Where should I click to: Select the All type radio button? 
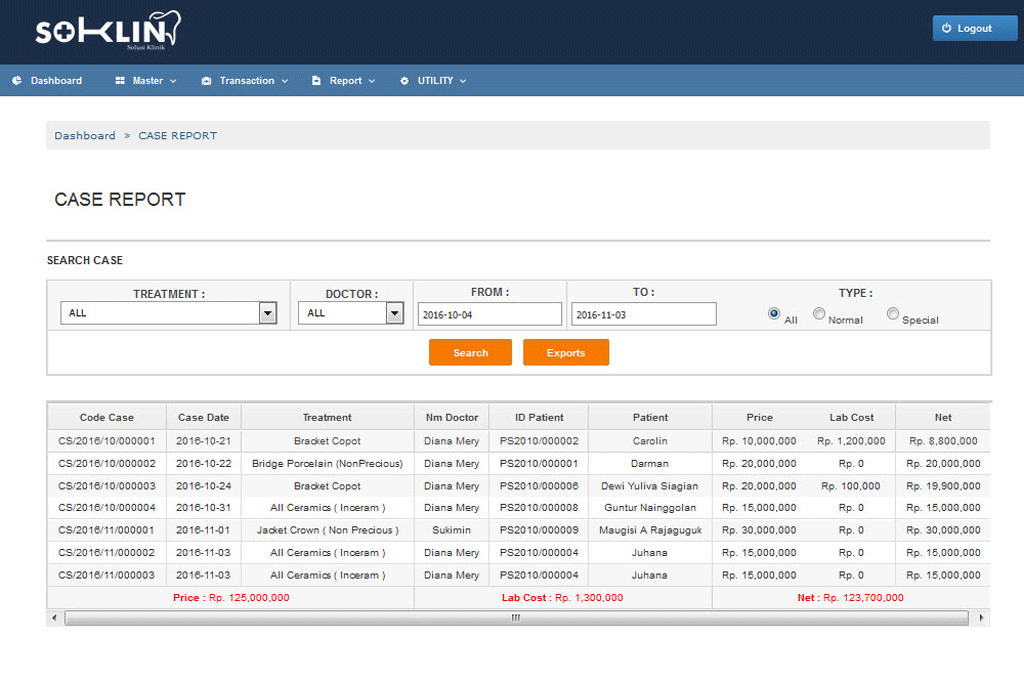pyautogui.click(x=774, y=313)
